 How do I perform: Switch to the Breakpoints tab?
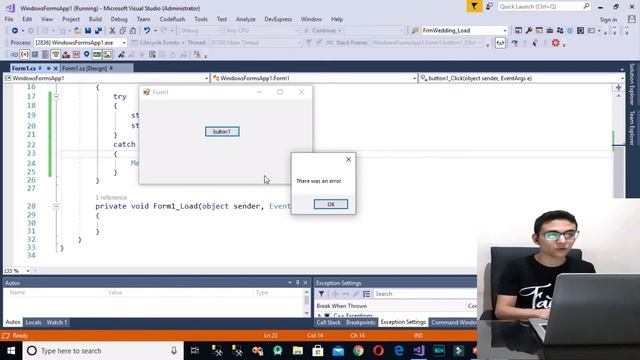pos(360,322)
